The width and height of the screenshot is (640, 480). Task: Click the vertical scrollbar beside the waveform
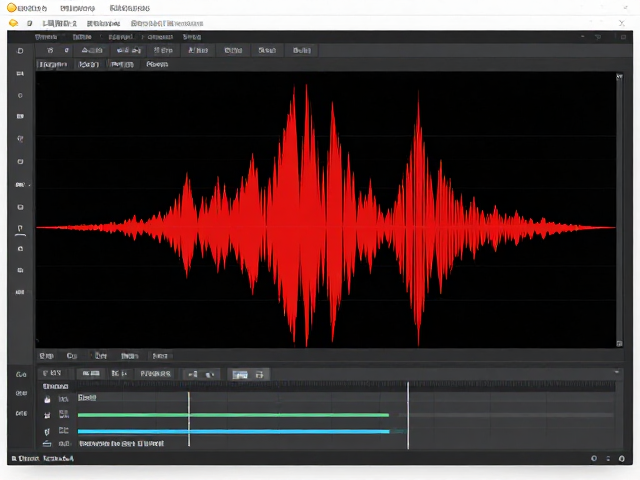point(620,210)
